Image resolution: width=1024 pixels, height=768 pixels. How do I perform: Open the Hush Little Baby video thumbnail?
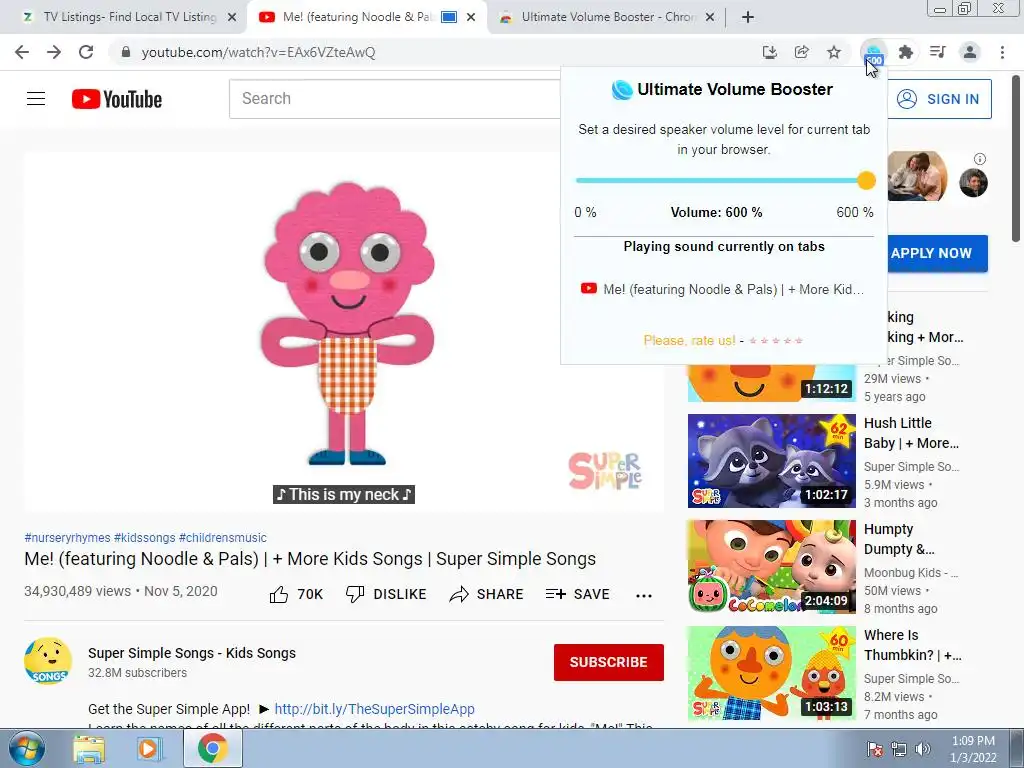(771, 461)
